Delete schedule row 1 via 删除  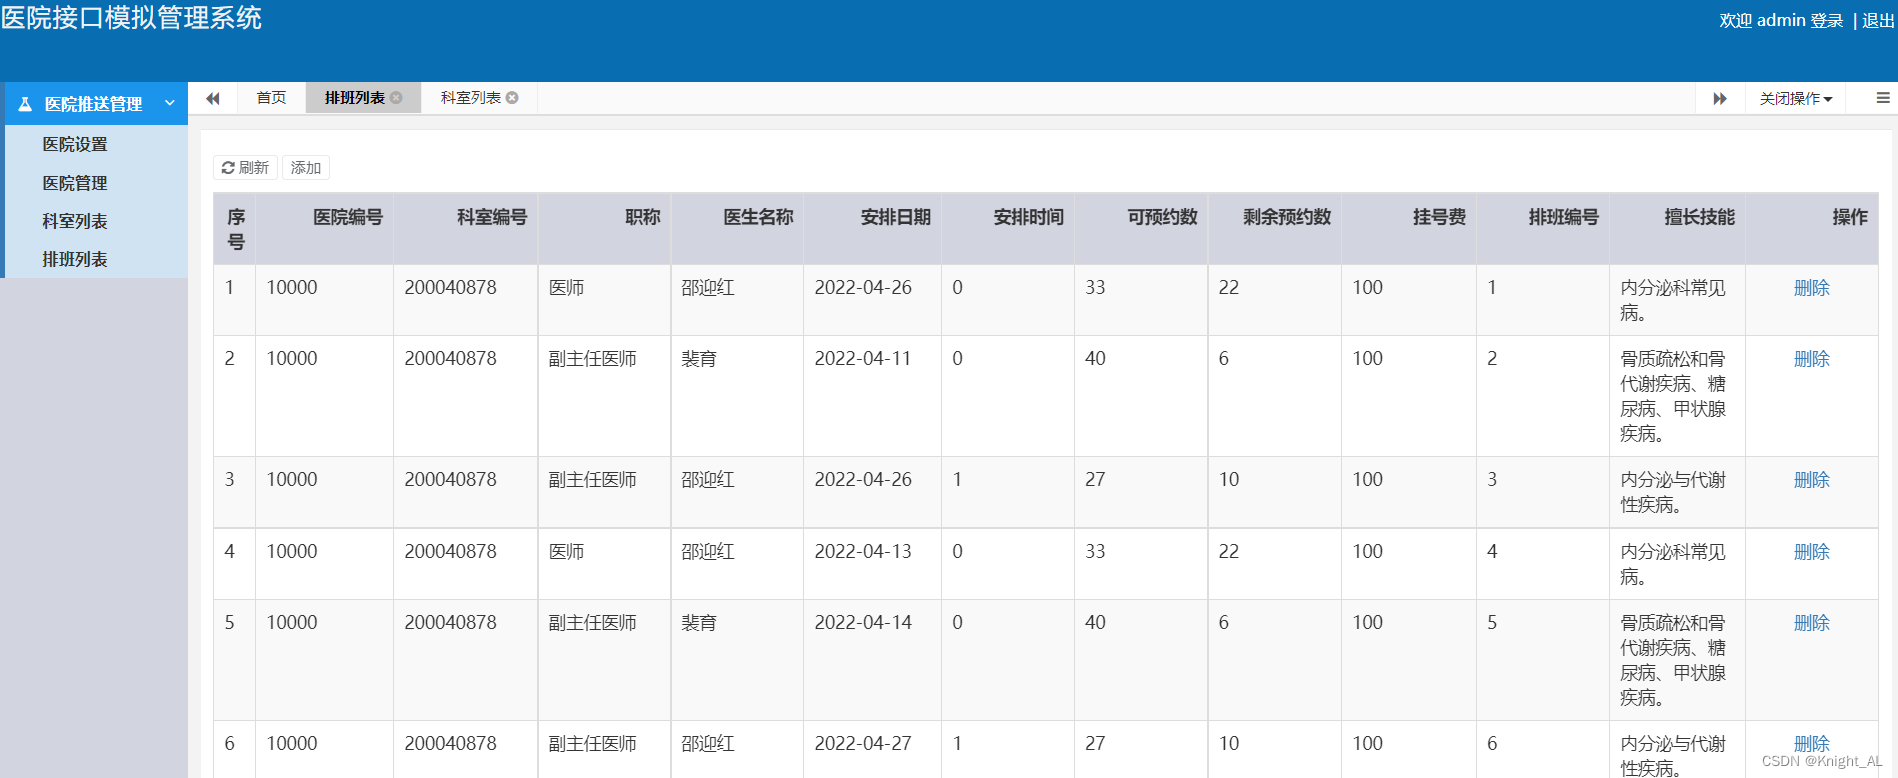[1812, 288]
